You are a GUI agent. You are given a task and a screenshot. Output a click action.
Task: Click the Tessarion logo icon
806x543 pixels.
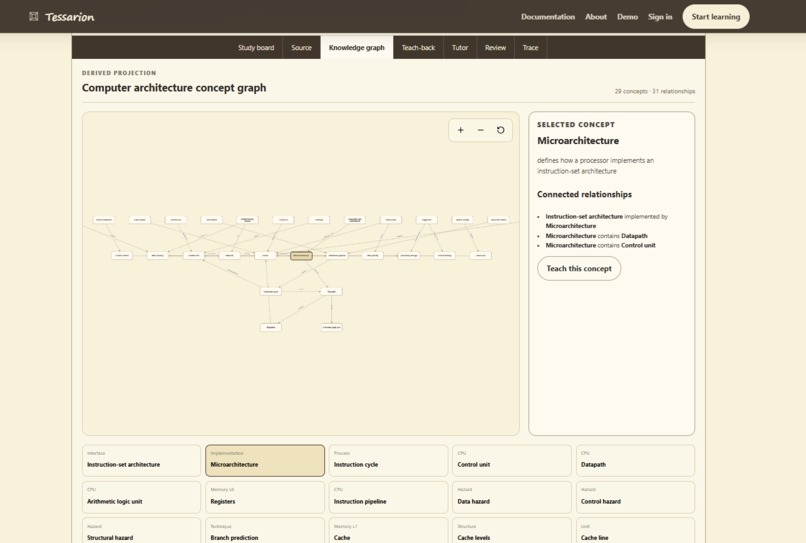(x=33, y=16)
